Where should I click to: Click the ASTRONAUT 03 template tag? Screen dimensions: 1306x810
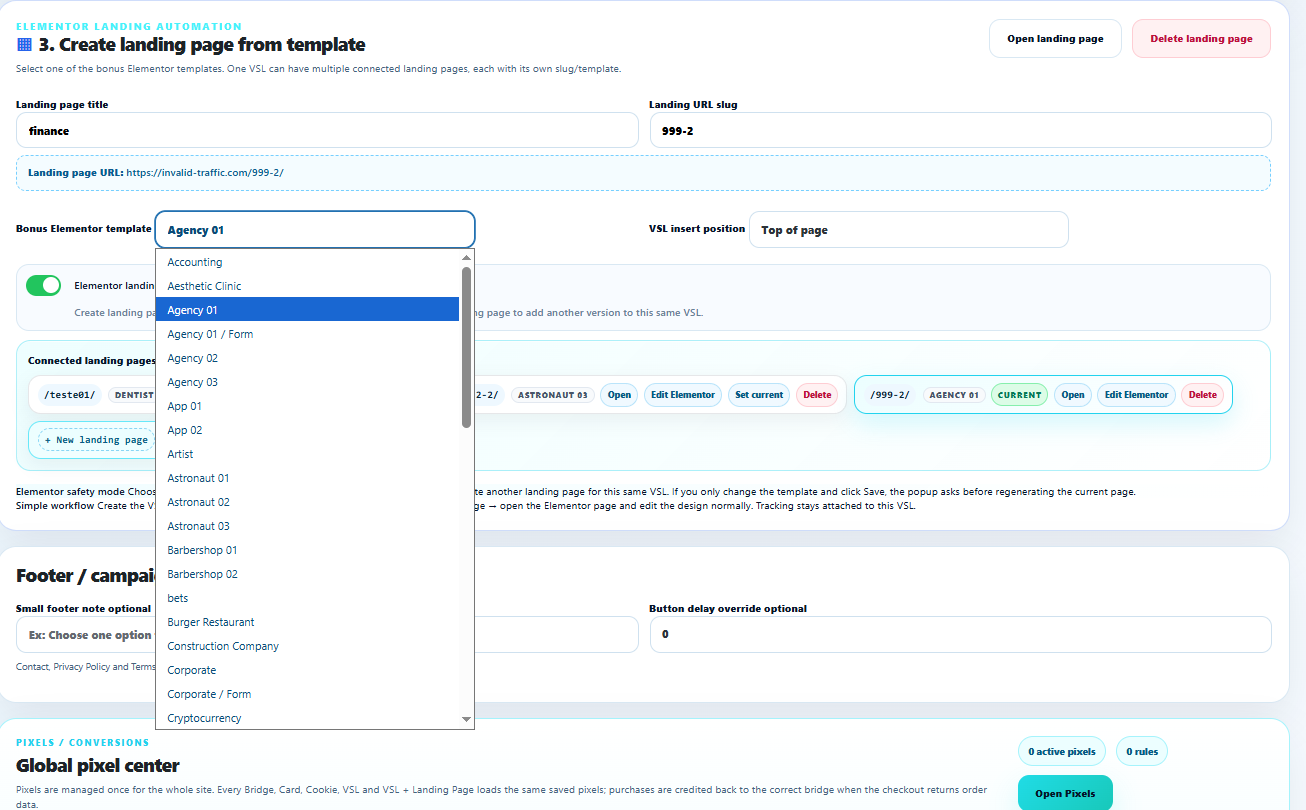tap(552, 395)
